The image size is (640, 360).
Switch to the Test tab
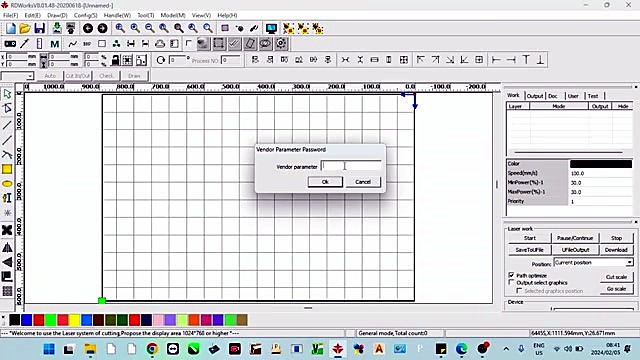[593, 96]
